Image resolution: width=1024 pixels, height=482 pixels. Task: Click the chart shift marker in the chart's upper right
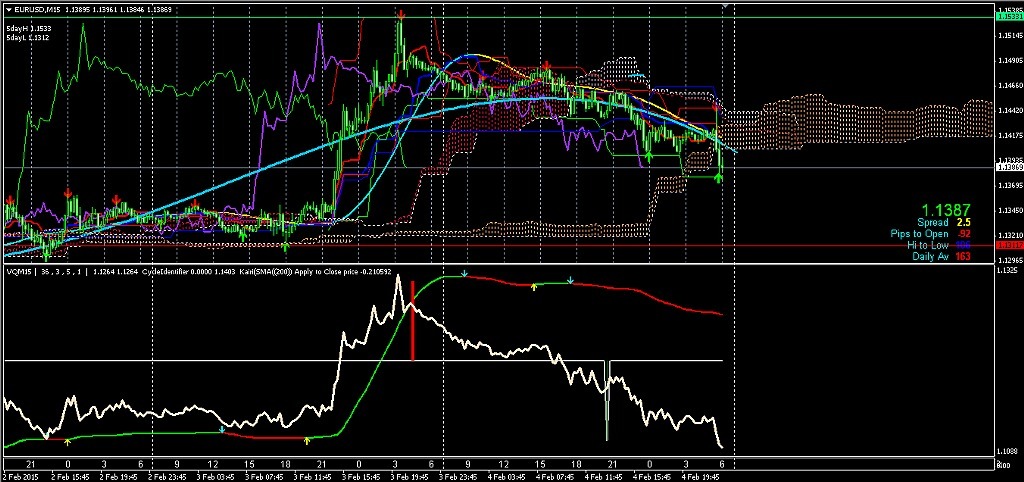point(724,5)
